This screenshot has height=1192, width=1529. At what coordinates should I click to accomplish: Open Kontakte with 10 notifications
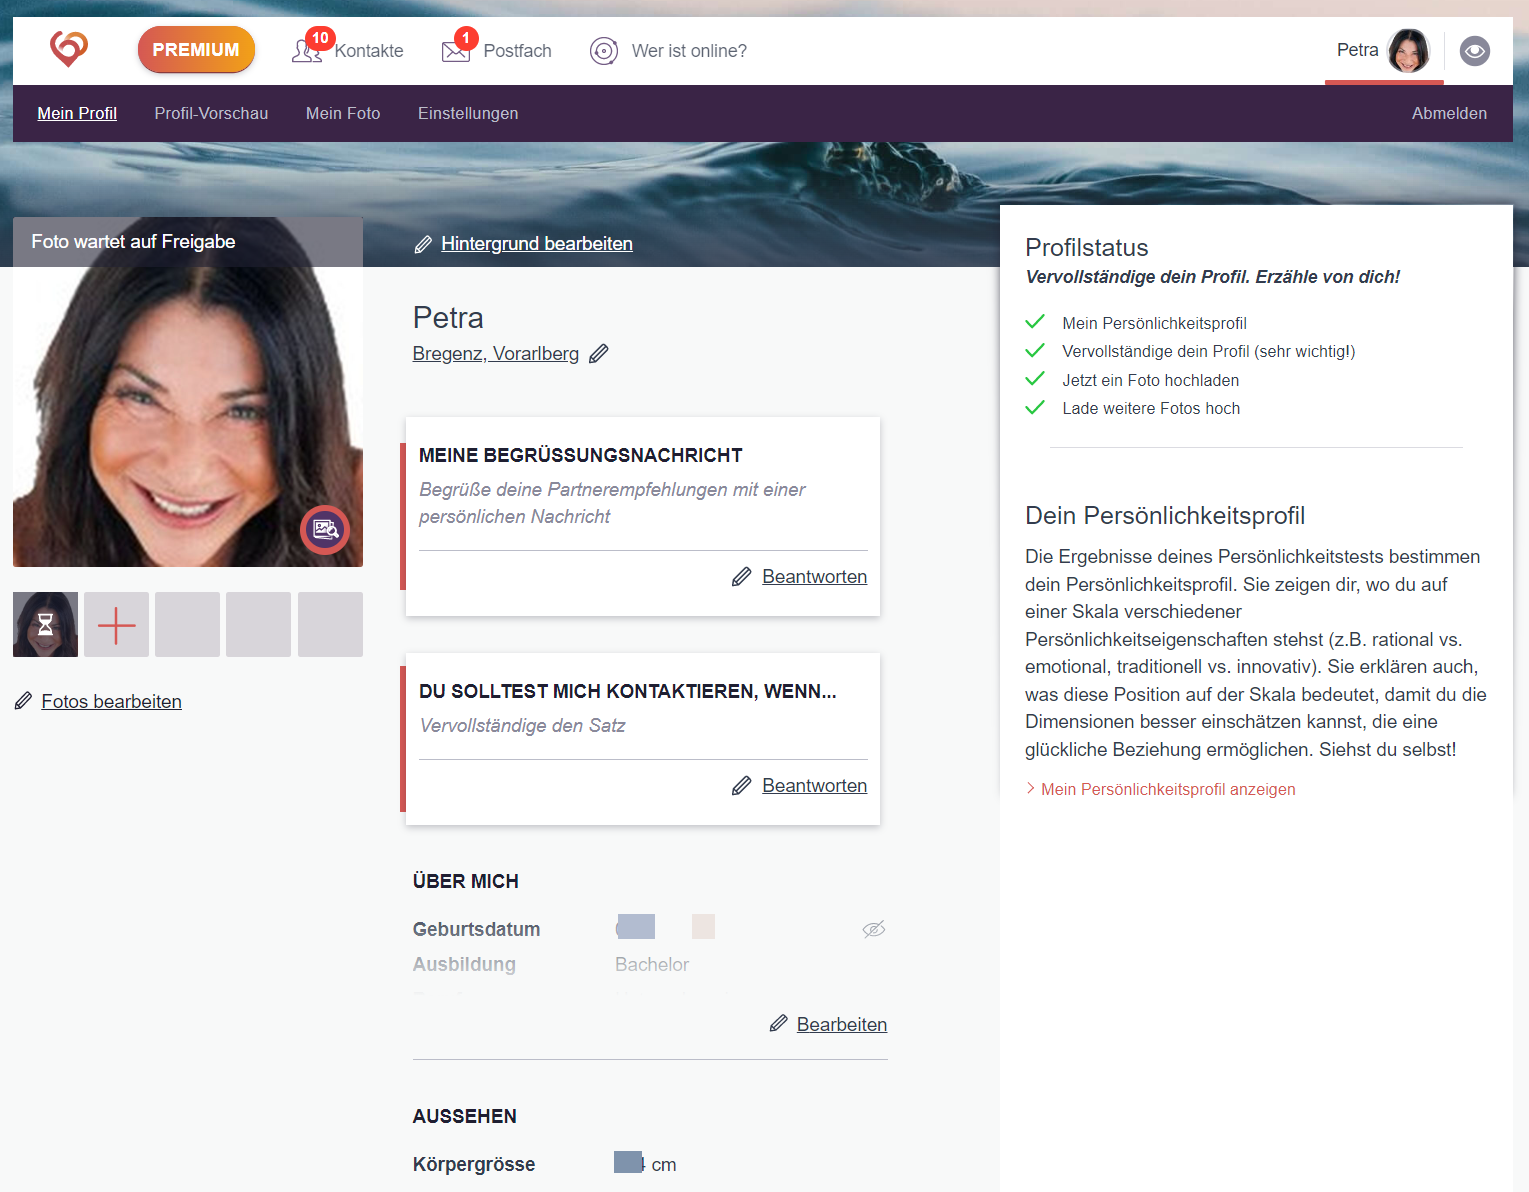click(x=308, y=49)
